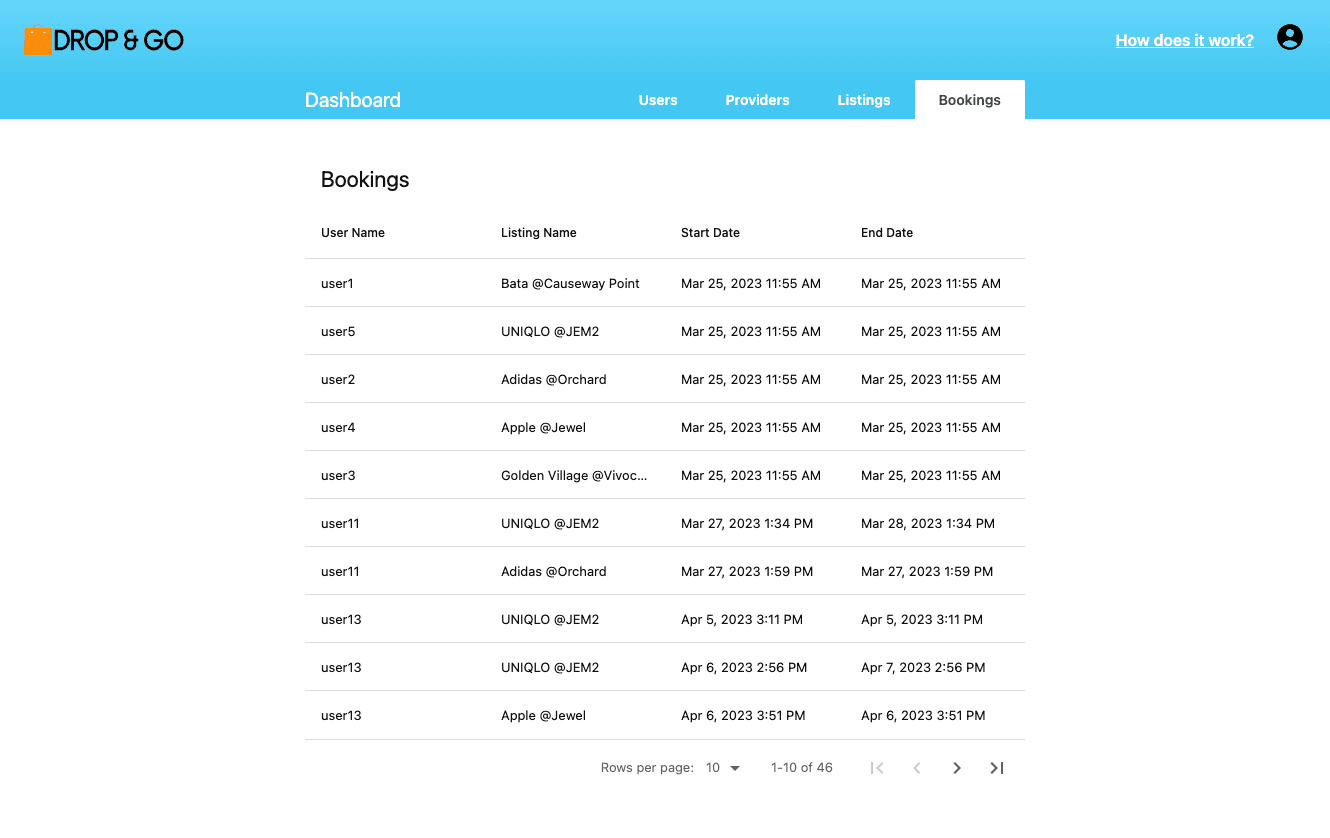Open the rows per page dropdown
The height and width of the screenshot is (838, 1330).
pyautogui.click(x=724, y=767)
